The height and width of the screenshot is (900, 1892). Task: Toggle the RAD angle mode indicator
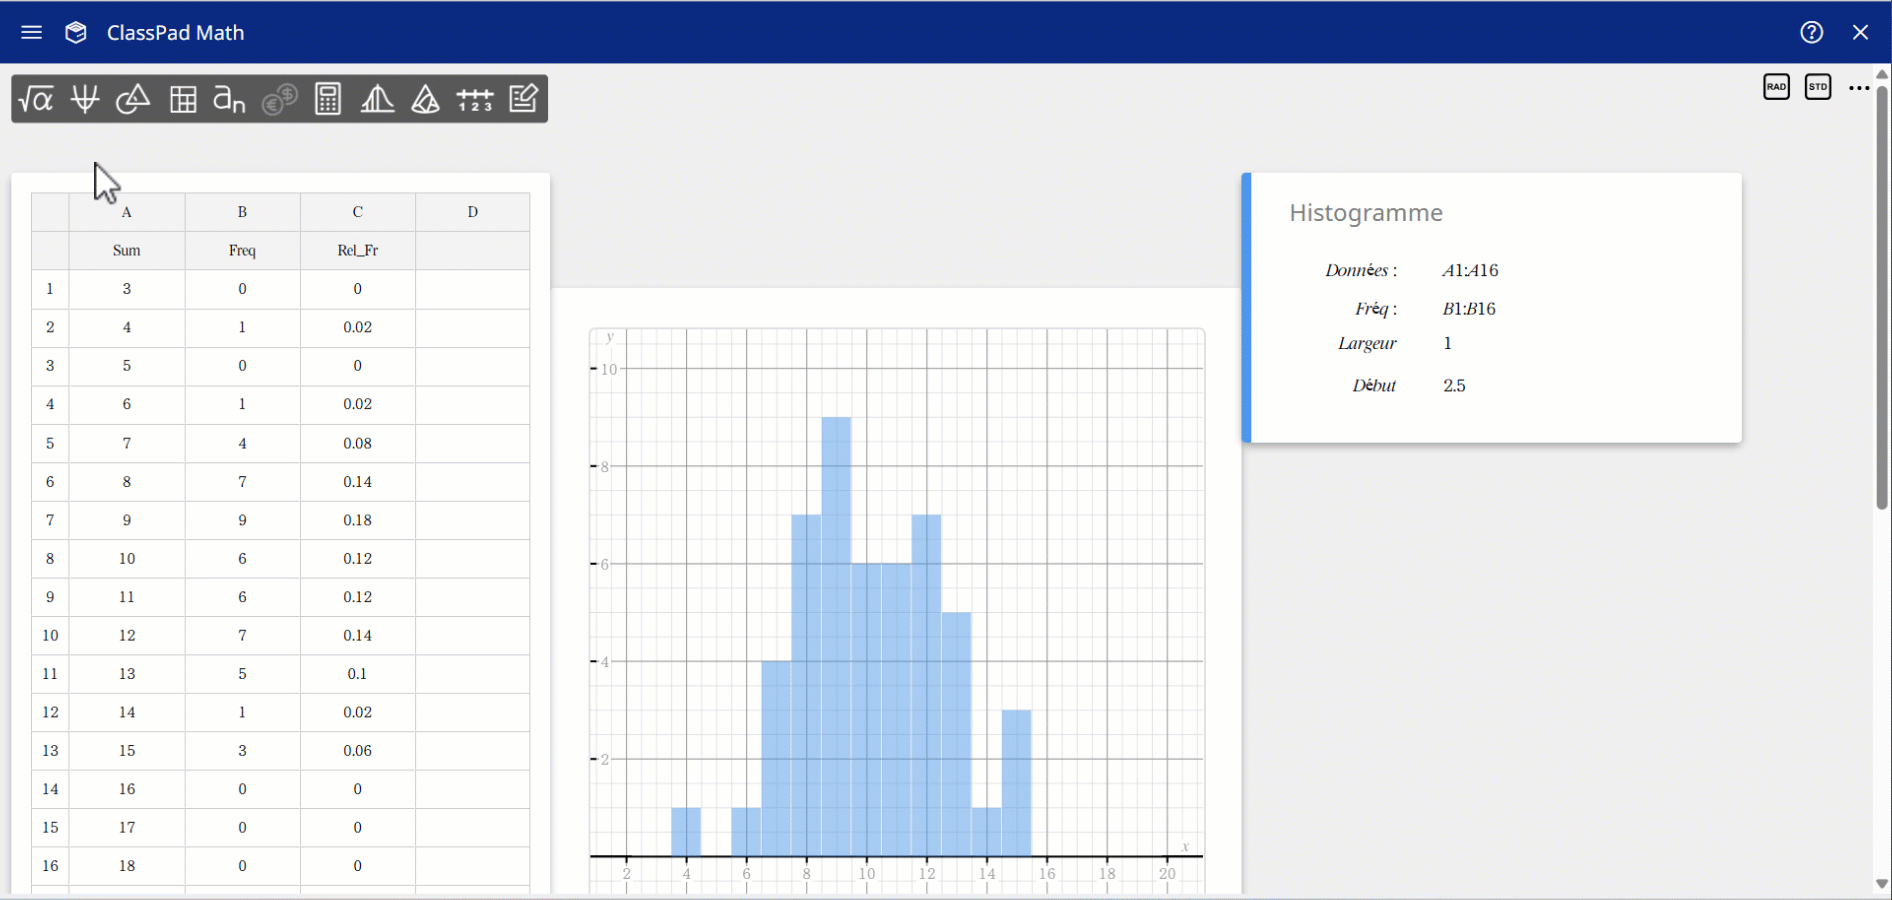[x=1776, y=87]
